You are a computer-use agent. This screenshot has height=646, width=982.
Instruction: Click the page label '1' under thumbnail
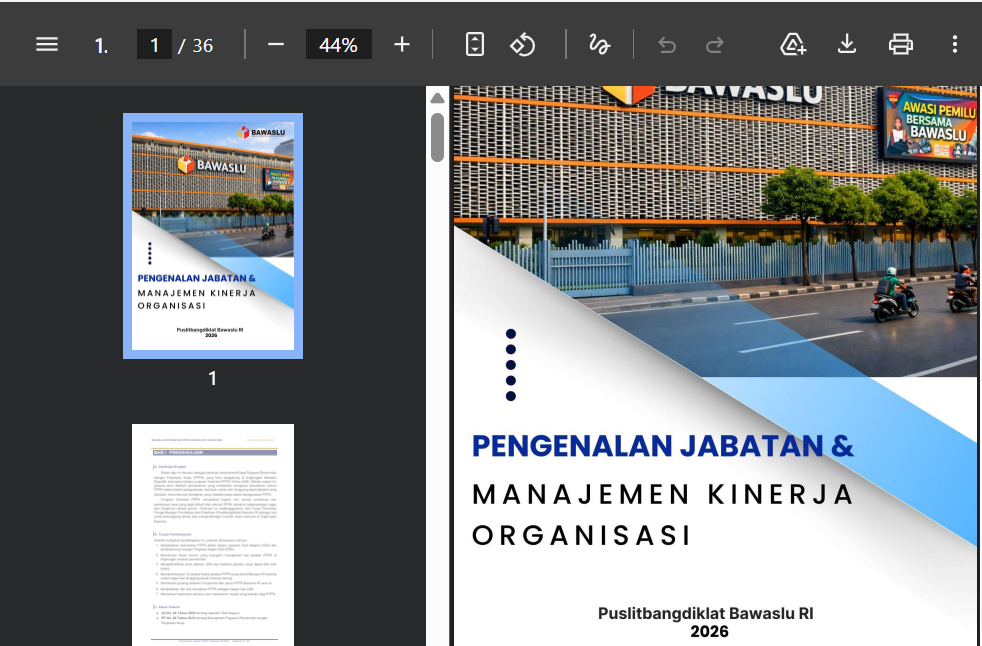click(213, 378)
